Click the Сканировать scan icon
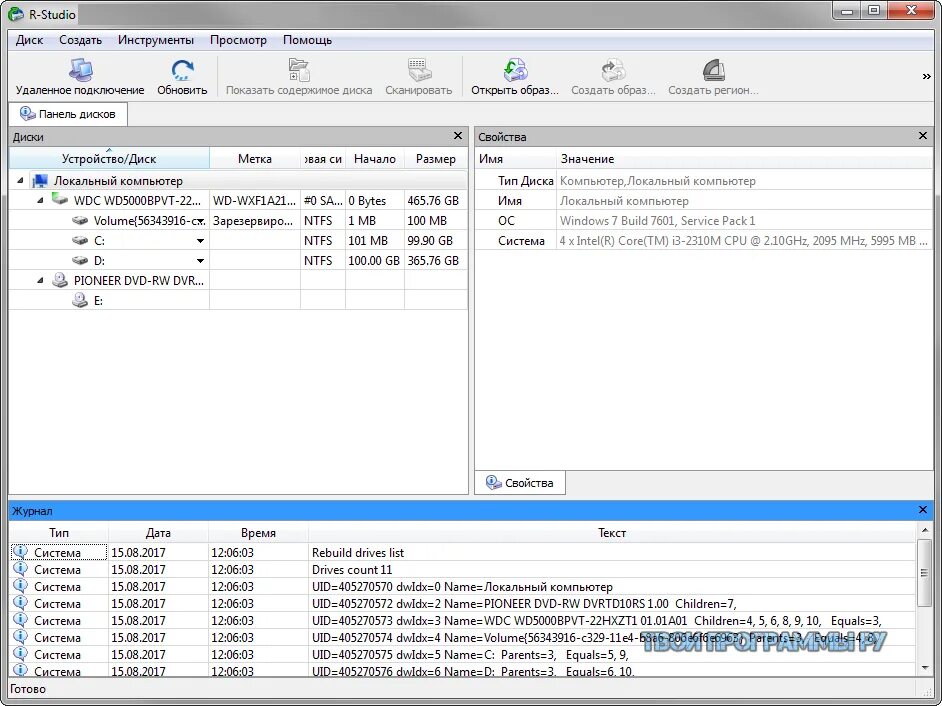The height and width of the screenshot is (706, 942). [419, 70]
